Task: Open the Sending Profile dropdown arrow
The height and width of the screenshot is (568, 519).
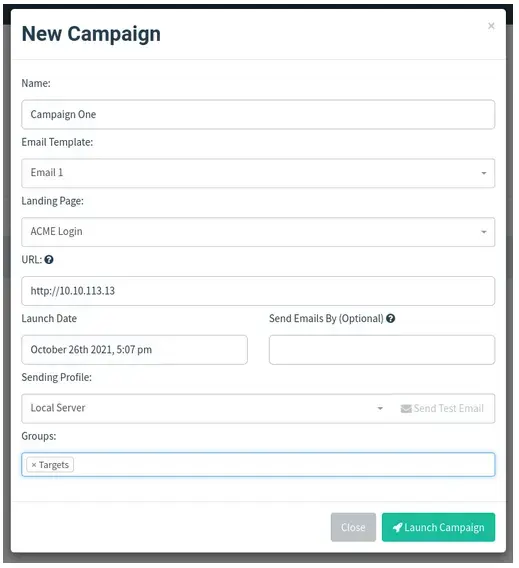Action: coord(380,409)
